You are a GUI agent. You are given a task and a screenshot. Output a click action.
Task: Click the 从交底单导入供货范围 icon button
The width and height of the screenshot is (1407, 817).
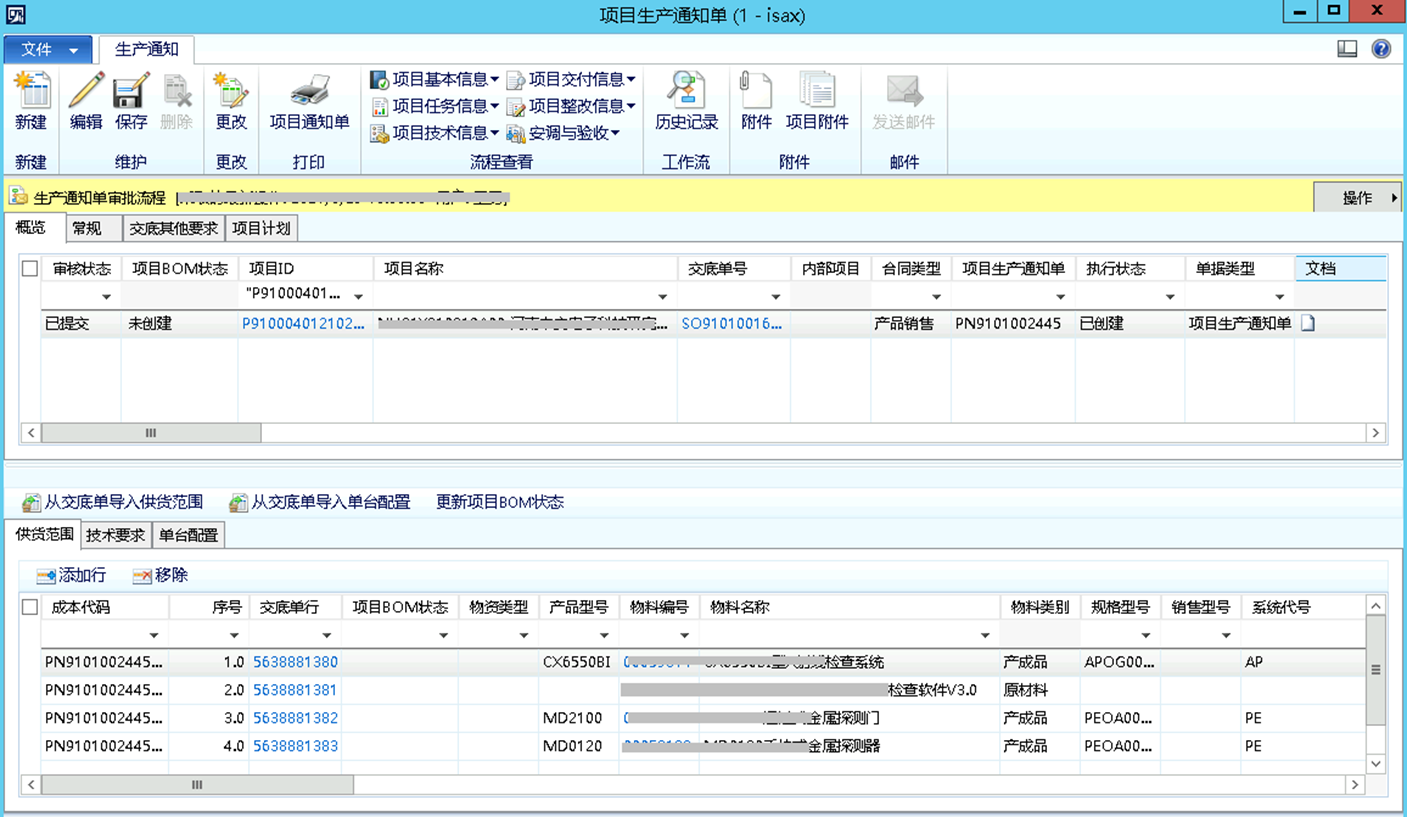32,502
